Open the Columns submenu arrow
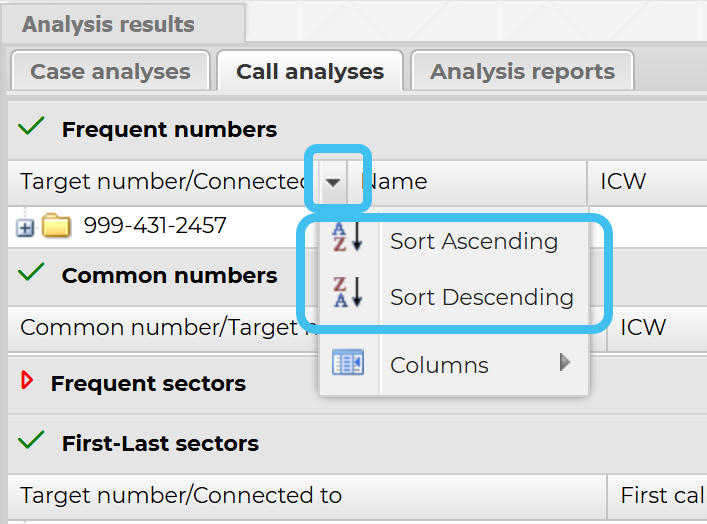707x524 pixels. click(x=566, y=363)
